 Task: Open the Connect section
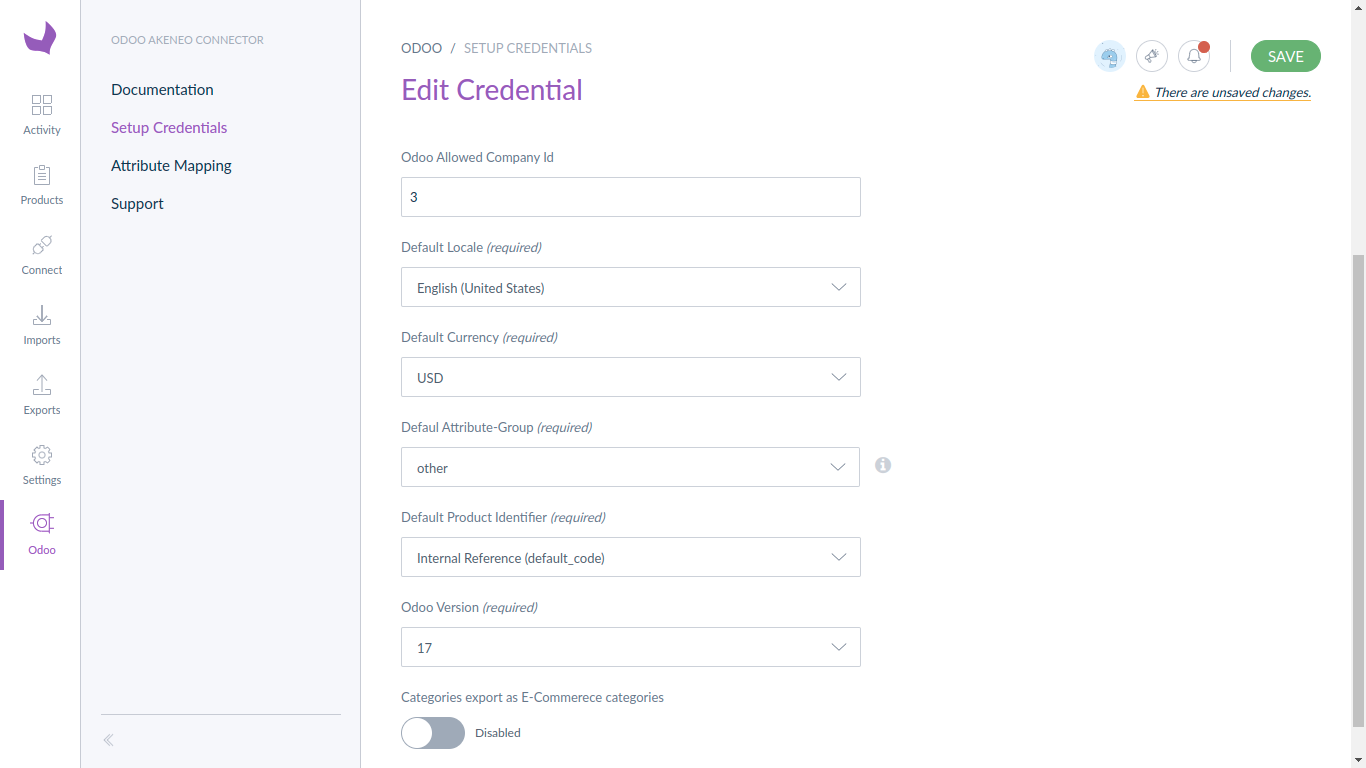41,254
